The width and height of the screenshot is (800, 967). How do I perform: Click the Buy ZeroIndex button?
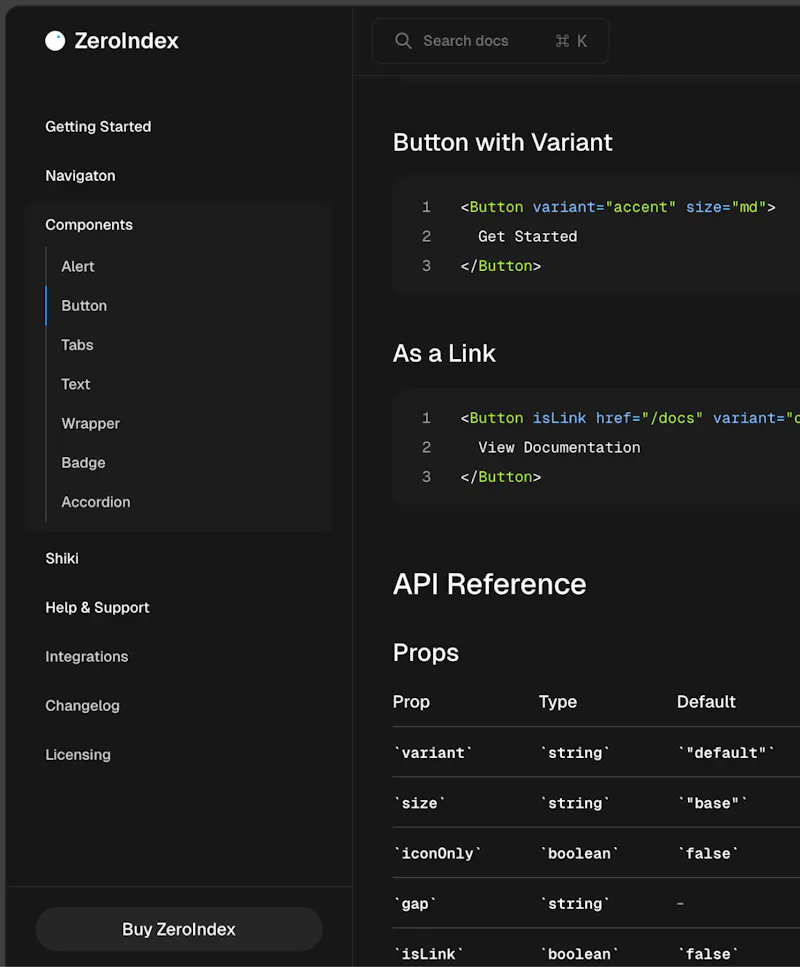[179, 929]
